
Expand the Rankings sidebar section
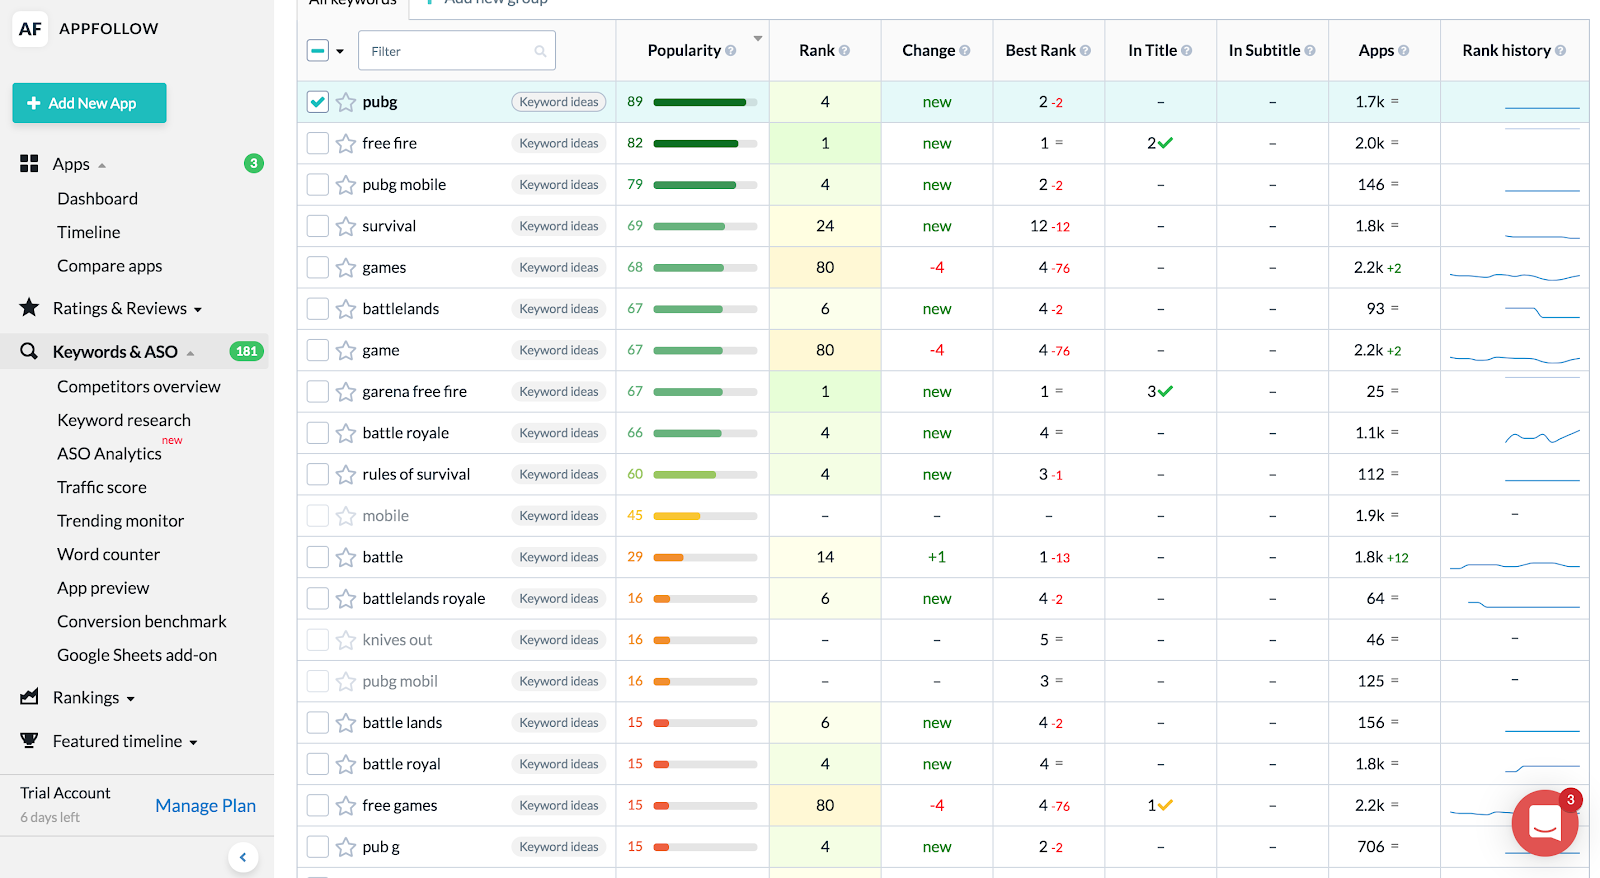(131, 699)
